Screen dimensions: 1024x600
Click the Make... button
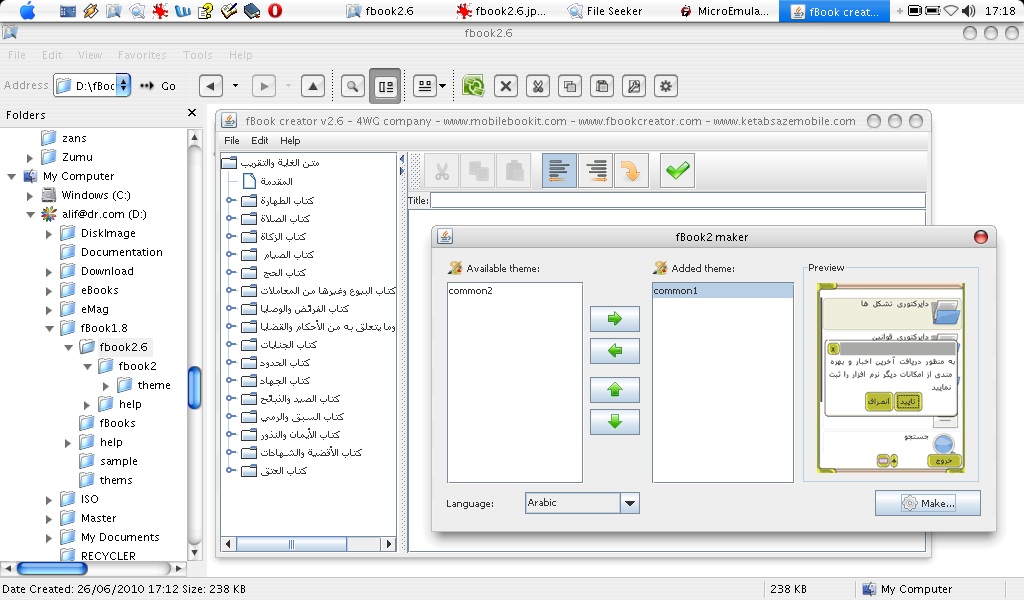point(927,503)
